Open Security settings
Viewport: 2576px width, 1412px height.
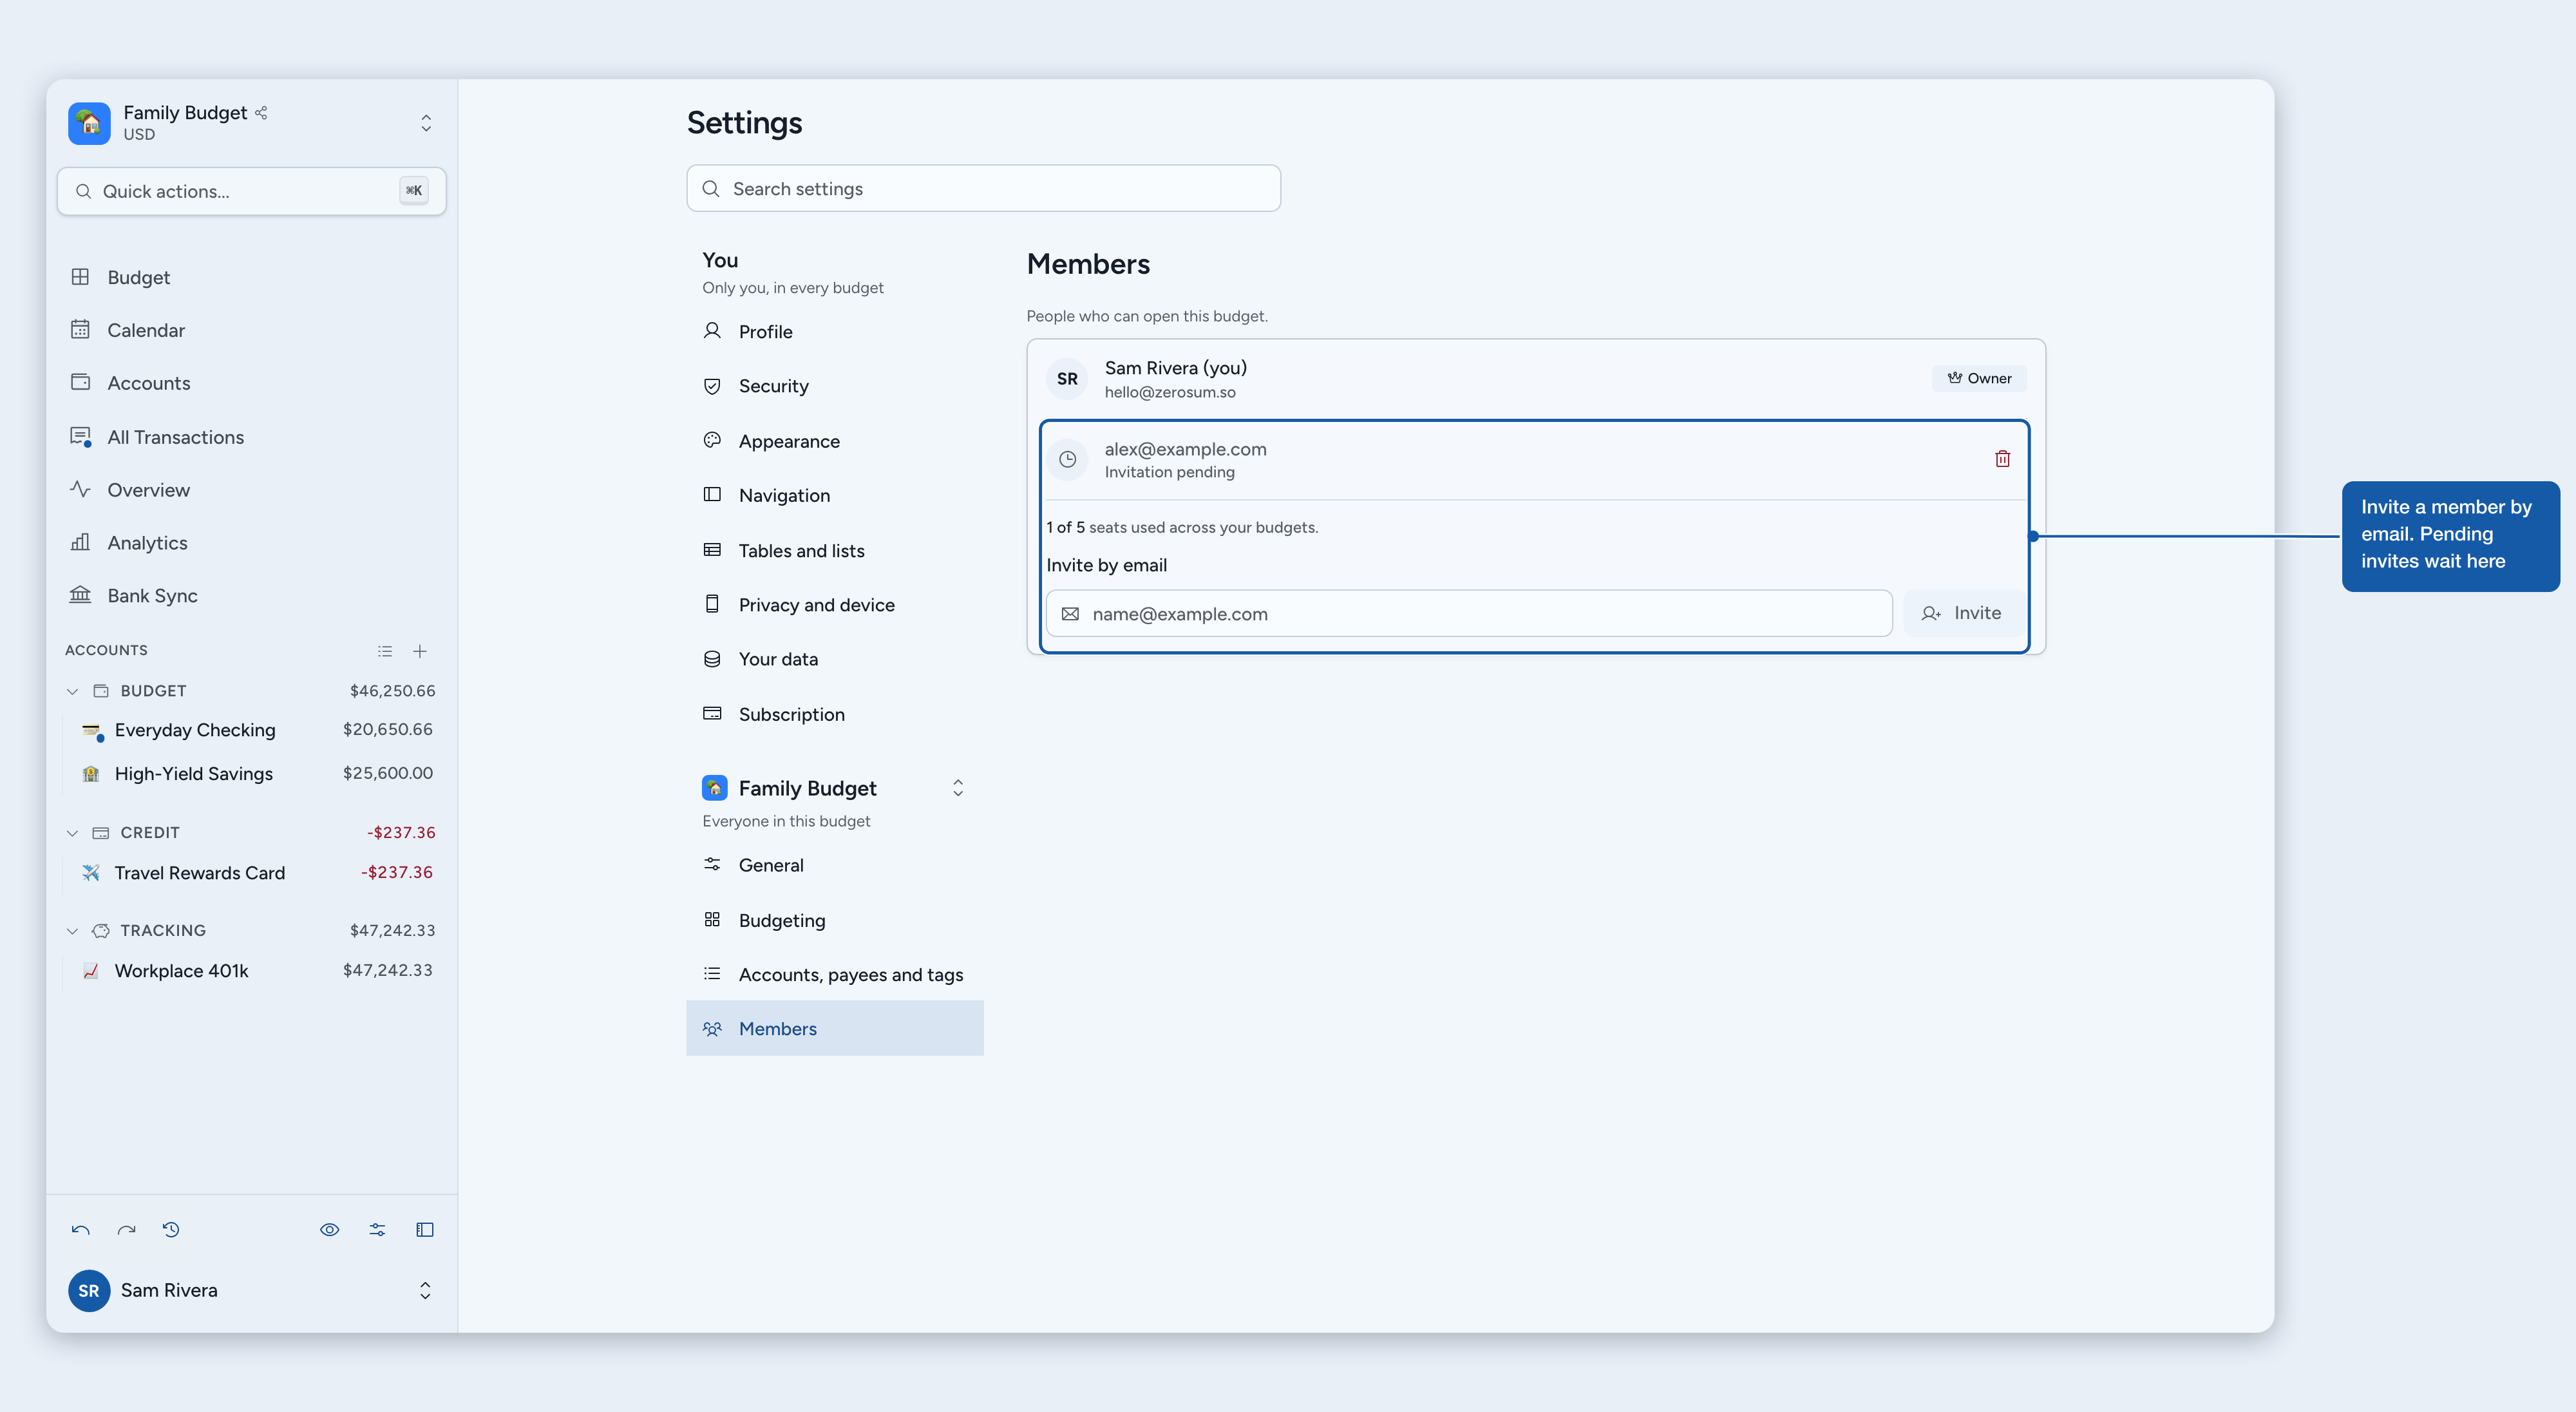835,386
